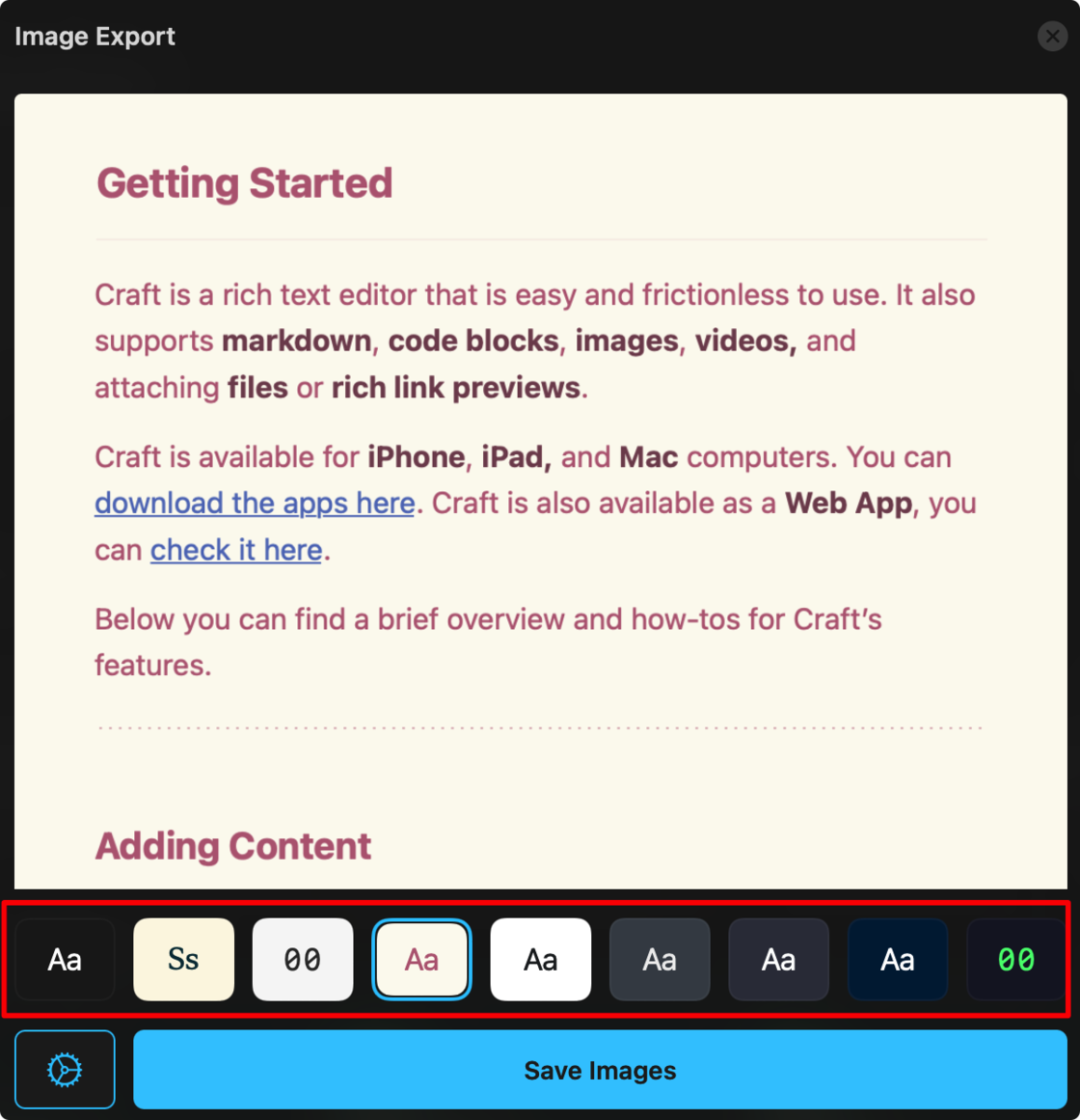Image resolution: width=1080 pixels, height=1120 pixels.
Task: Pick the dark charcoal Aa theme
Action: point(779,959)
